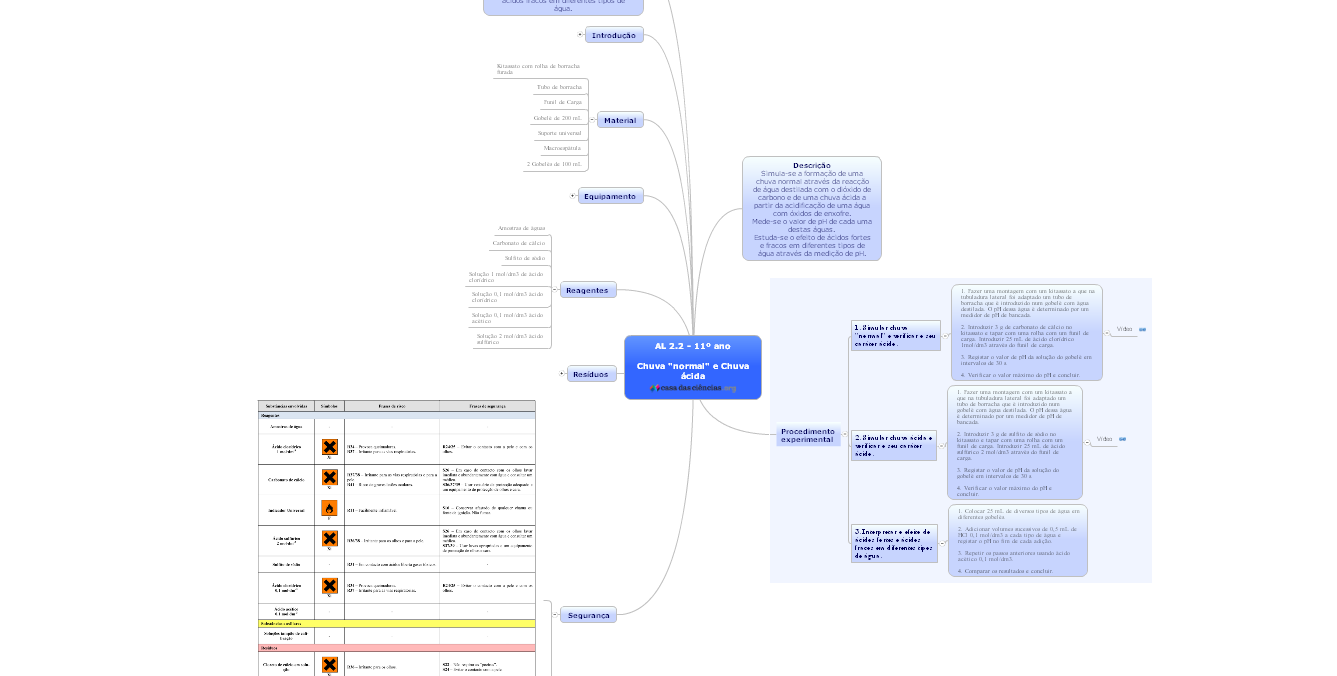The height and width of the screenshot is (676, 1337).
Task: Expand the Equipamento branch
Action: [573, 196]
